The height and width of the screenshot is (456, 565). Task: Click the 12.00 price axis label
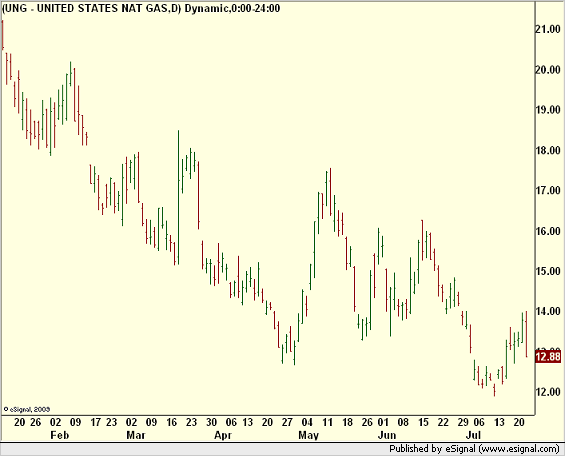[548, 392]
